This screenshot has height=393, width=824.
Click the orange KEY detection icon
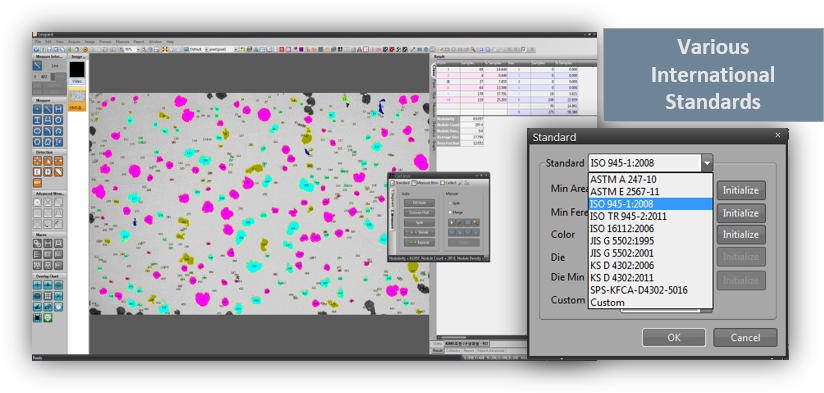coord(37,182)
